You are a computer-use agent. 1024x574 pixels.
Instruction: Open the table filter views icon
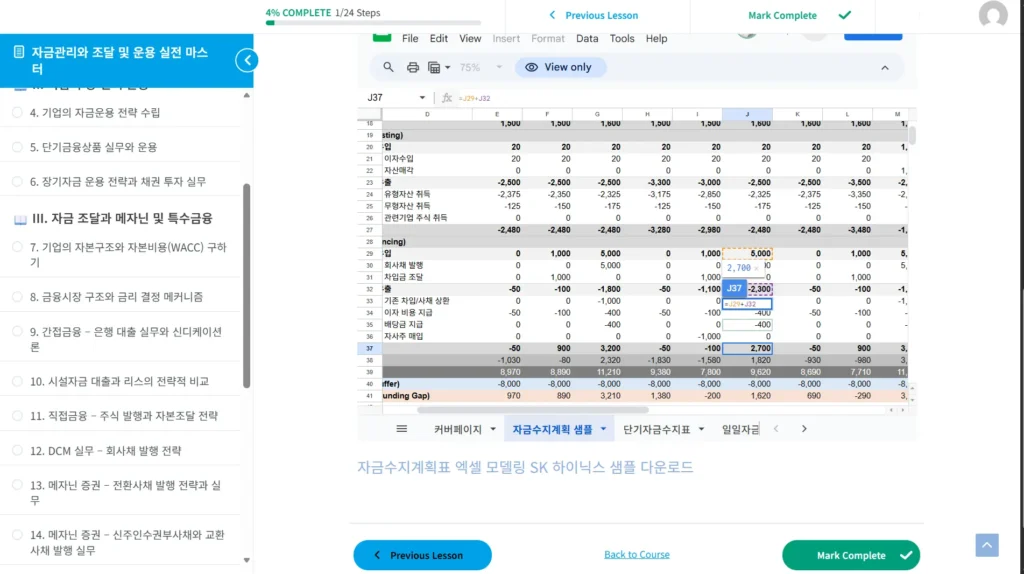(x=434, y=67)
